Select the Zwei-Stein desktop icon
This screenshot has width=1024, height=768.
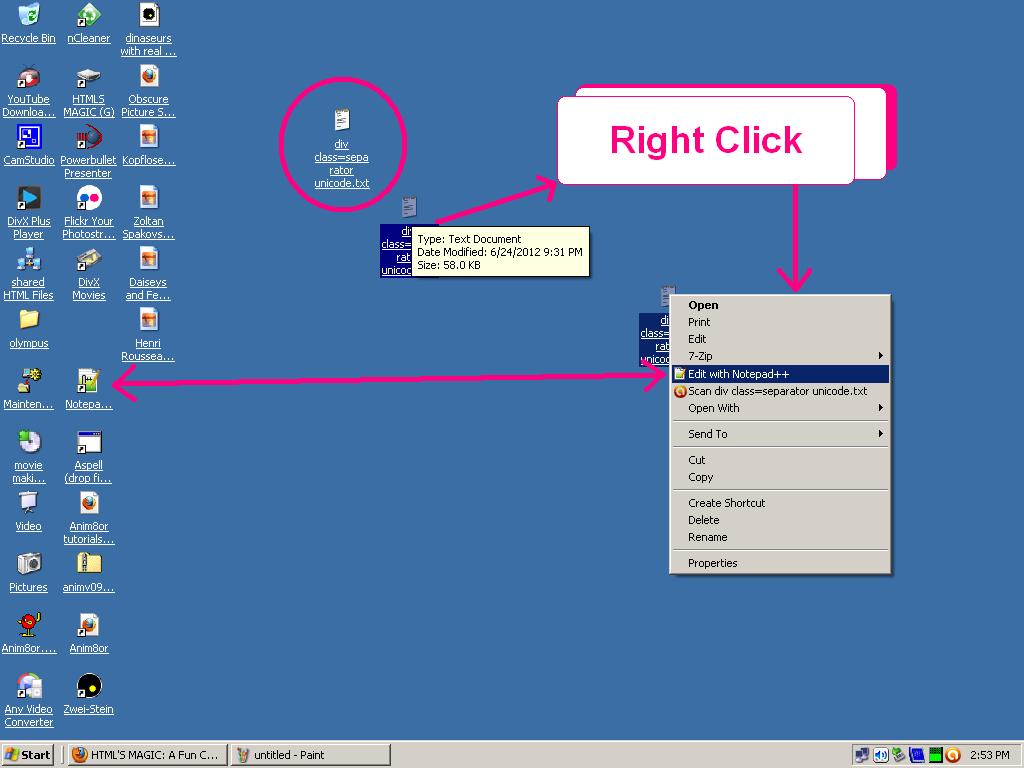[88, 688]
